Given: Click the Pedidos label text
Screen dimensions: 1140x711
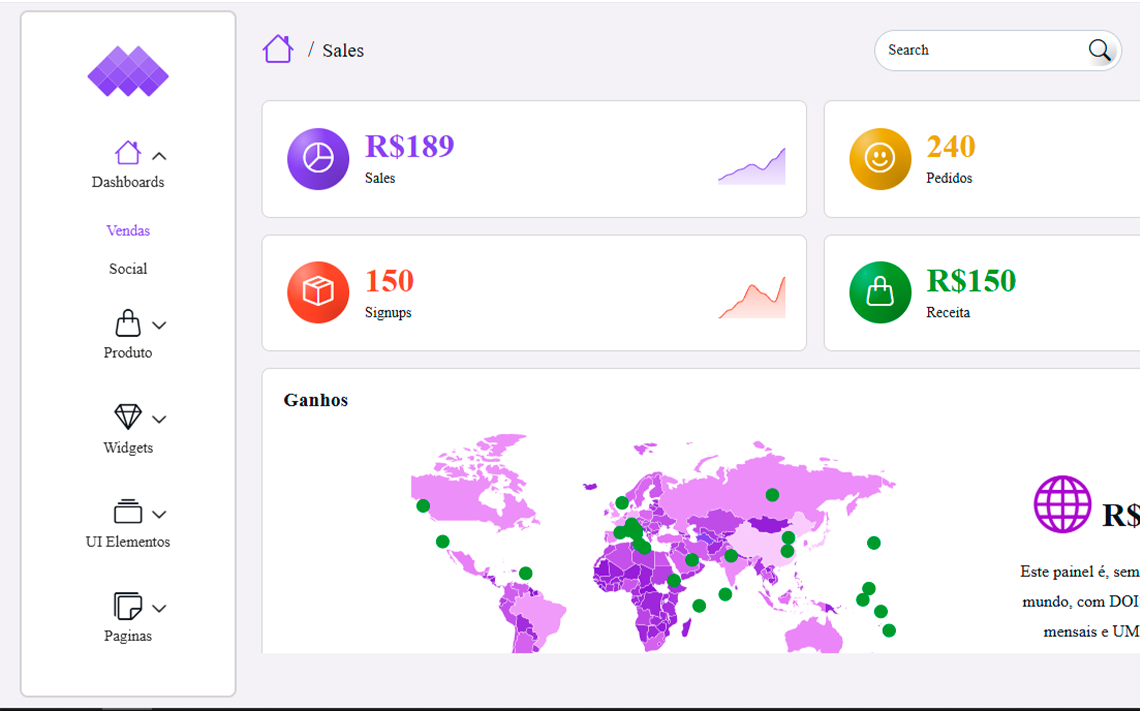Looking at the screenshot, I should [x=950, y=178].
